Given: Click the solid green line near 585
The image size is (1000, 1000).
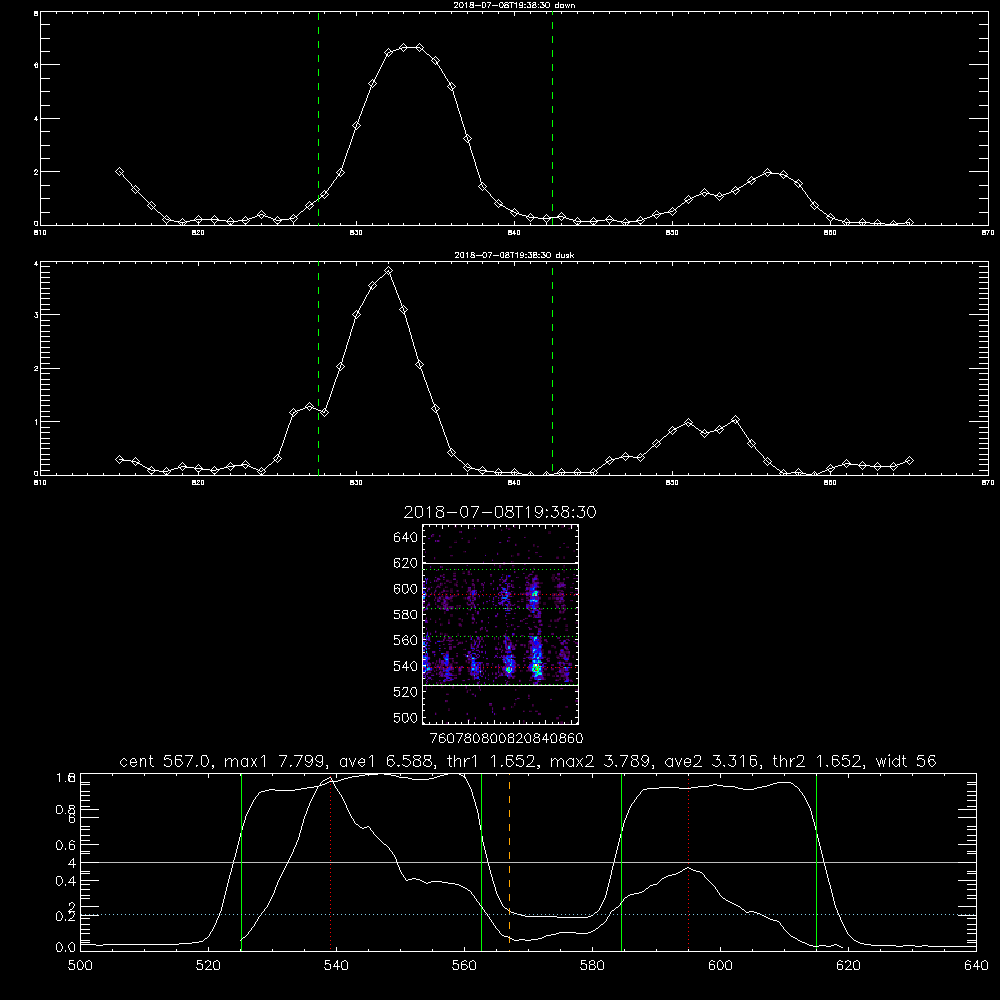Looking at the screenshot, I should point(622,861).
